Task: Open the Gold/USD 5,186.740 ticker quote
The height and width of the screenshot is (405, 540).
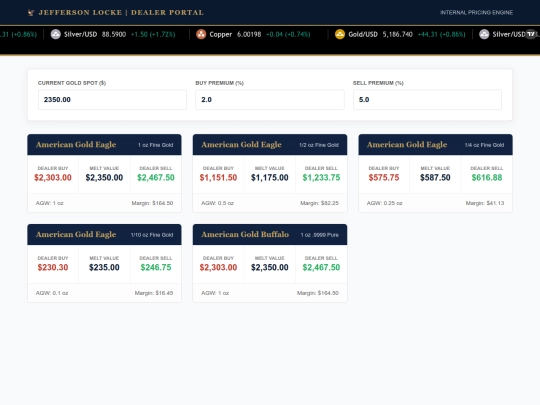Action: [400, 34]
